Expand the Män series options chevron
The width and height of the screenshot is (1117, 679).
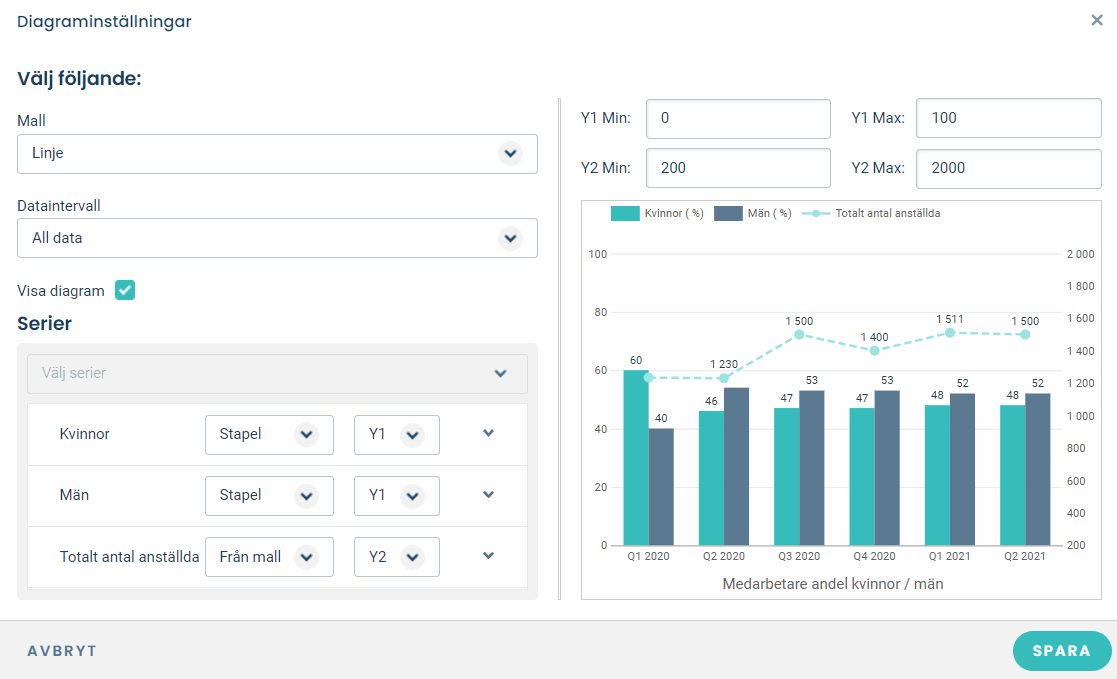click(488, 495)
